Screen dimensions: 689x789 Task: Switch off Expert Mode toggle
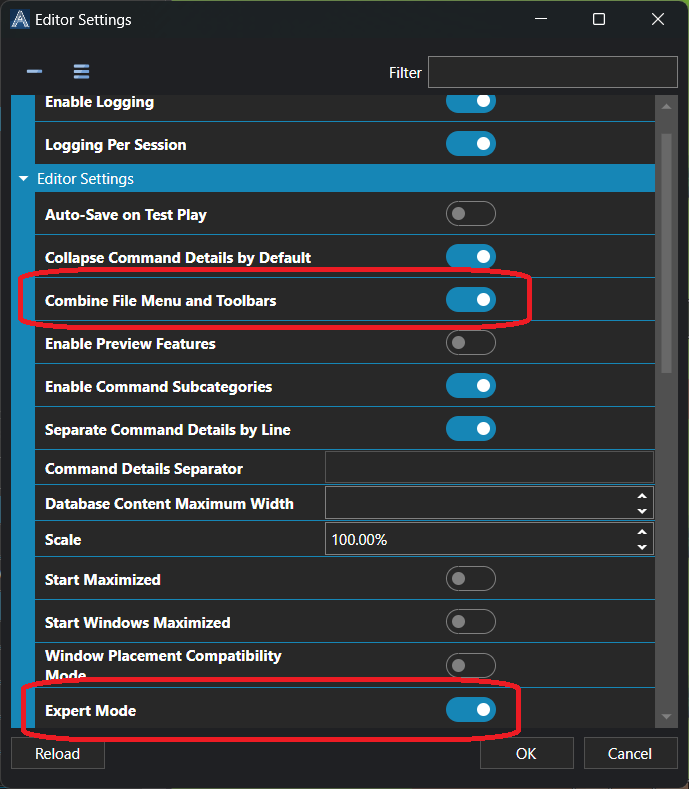tap(470, 710)
